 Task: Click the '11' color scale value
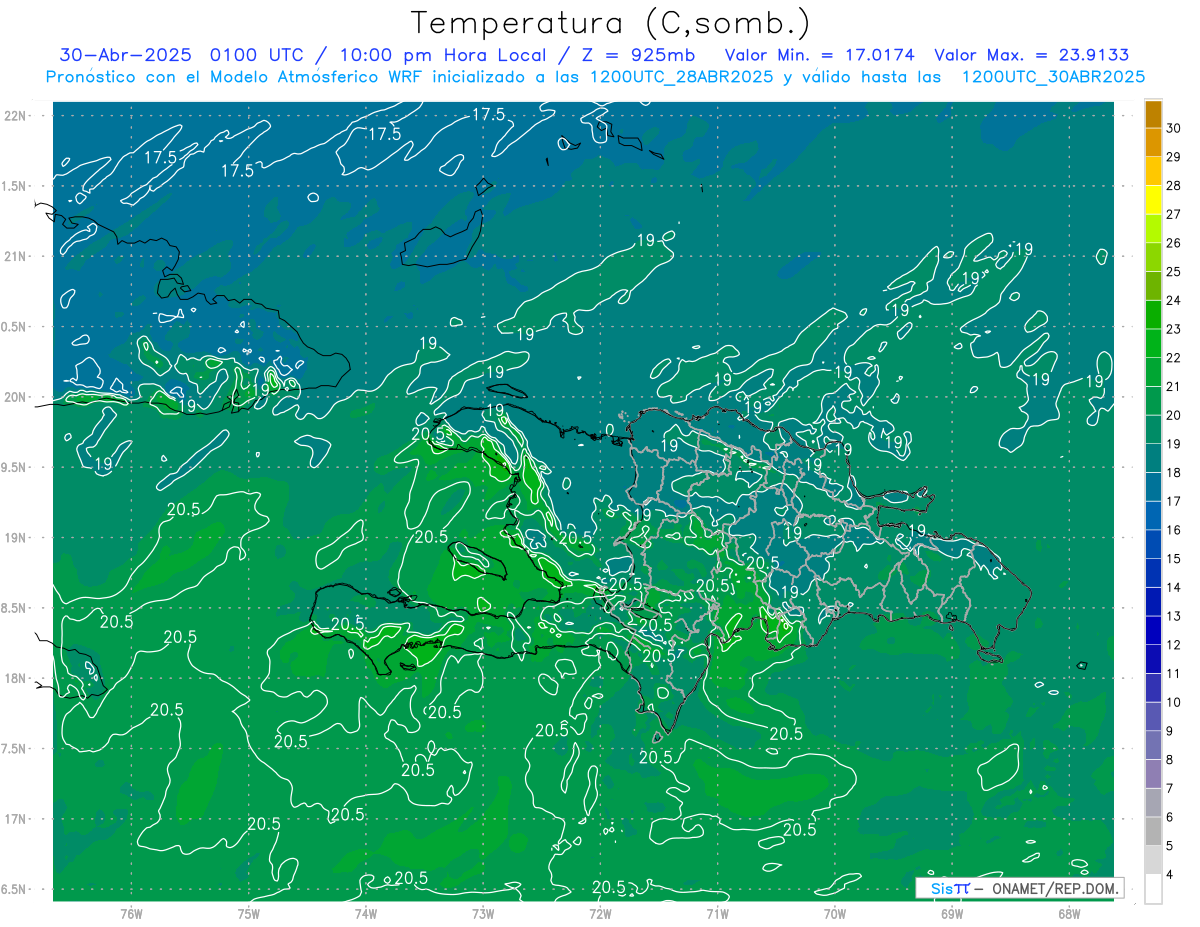point(1175,673)
